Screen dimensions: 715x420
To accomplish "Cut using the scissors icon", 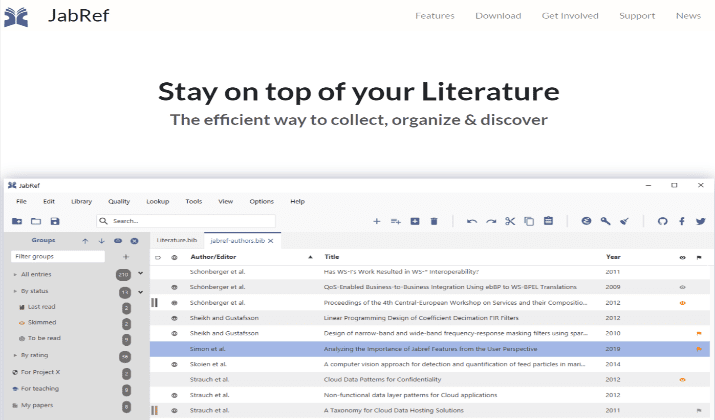I will coord(510,221).
